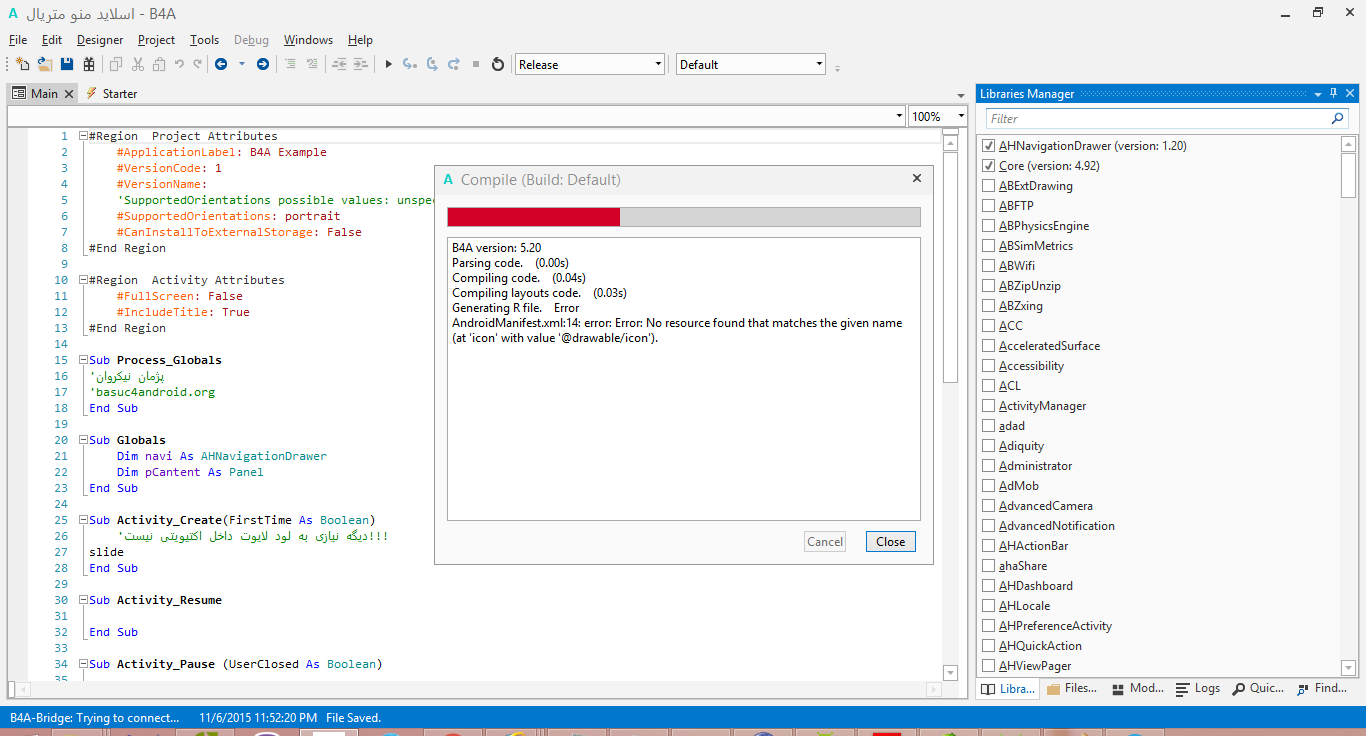Run the project with the play icon
1366x736 pixels.
coord(389,64)
